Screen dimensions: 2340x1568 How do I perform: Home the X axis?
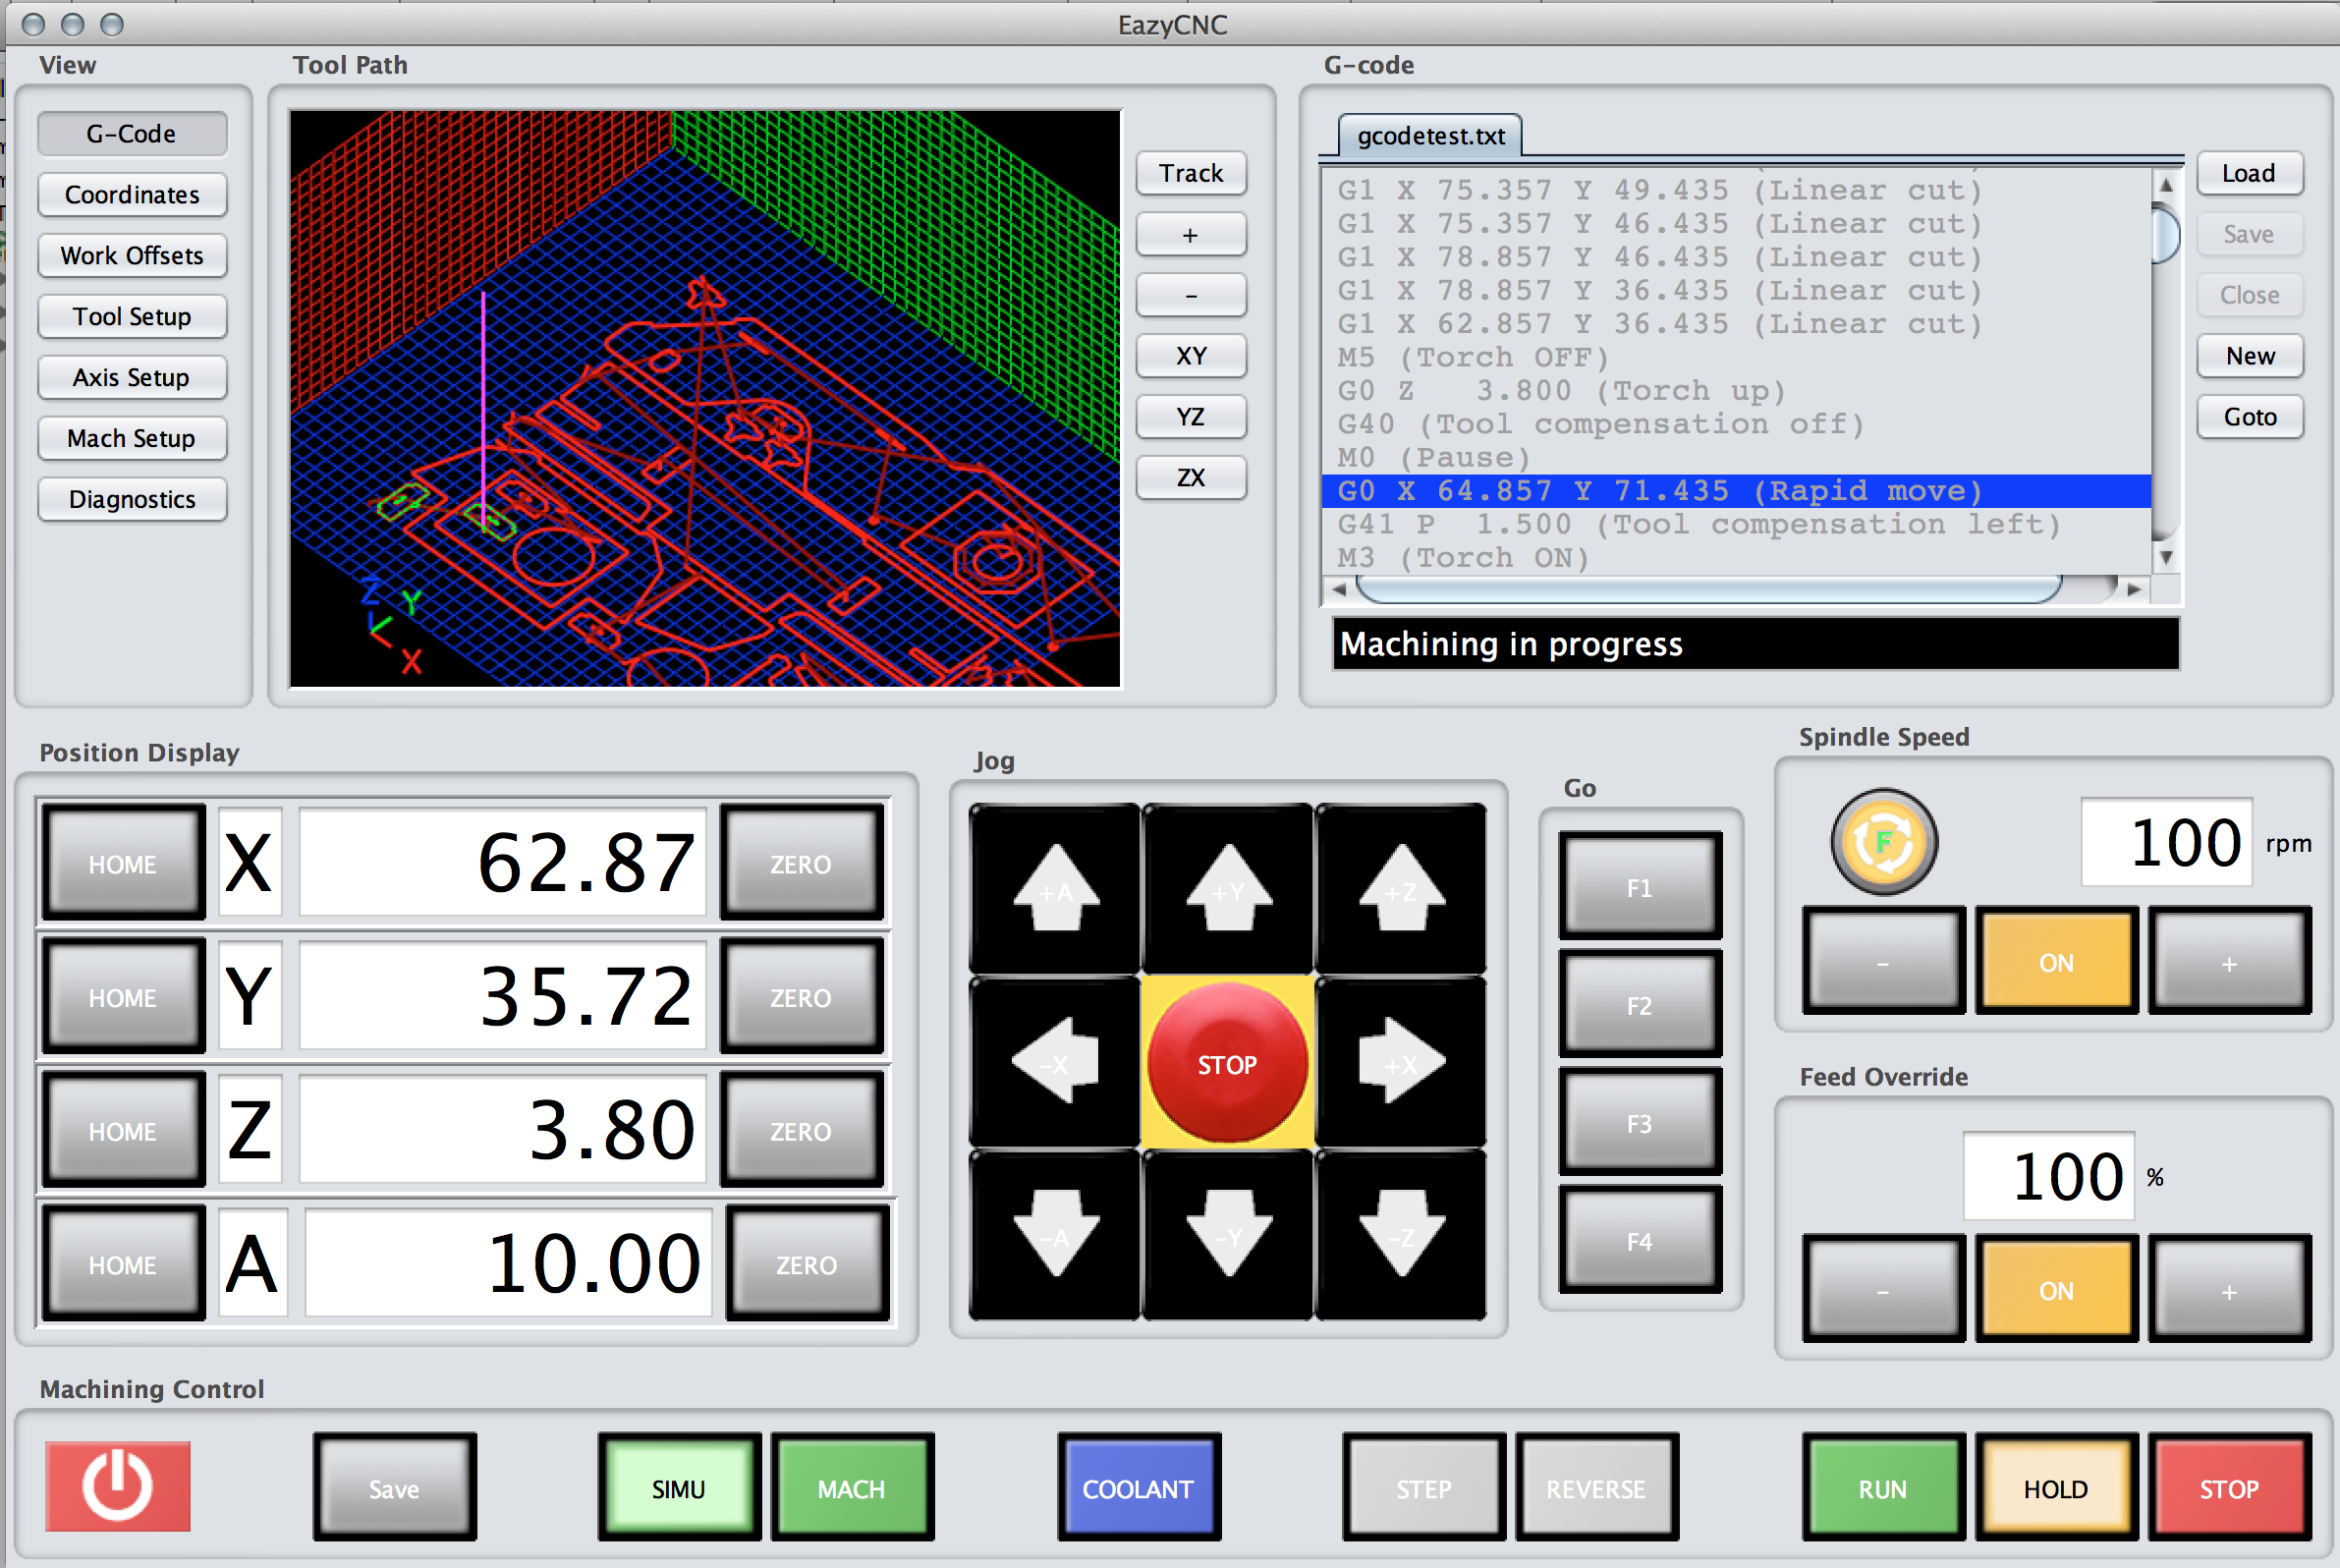pos(123,863)
